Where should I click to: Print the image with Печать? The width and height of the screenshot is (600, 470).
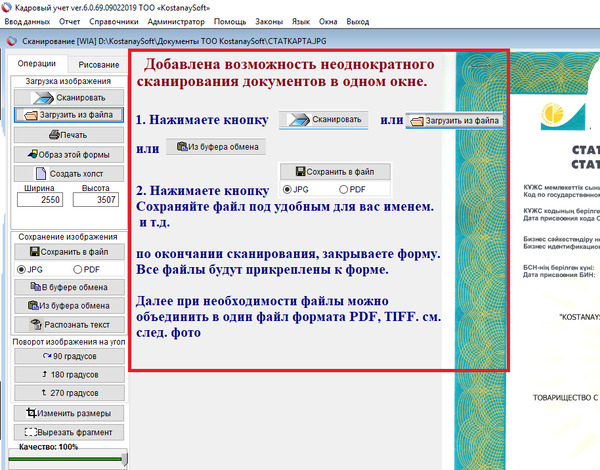pos(68,134)
